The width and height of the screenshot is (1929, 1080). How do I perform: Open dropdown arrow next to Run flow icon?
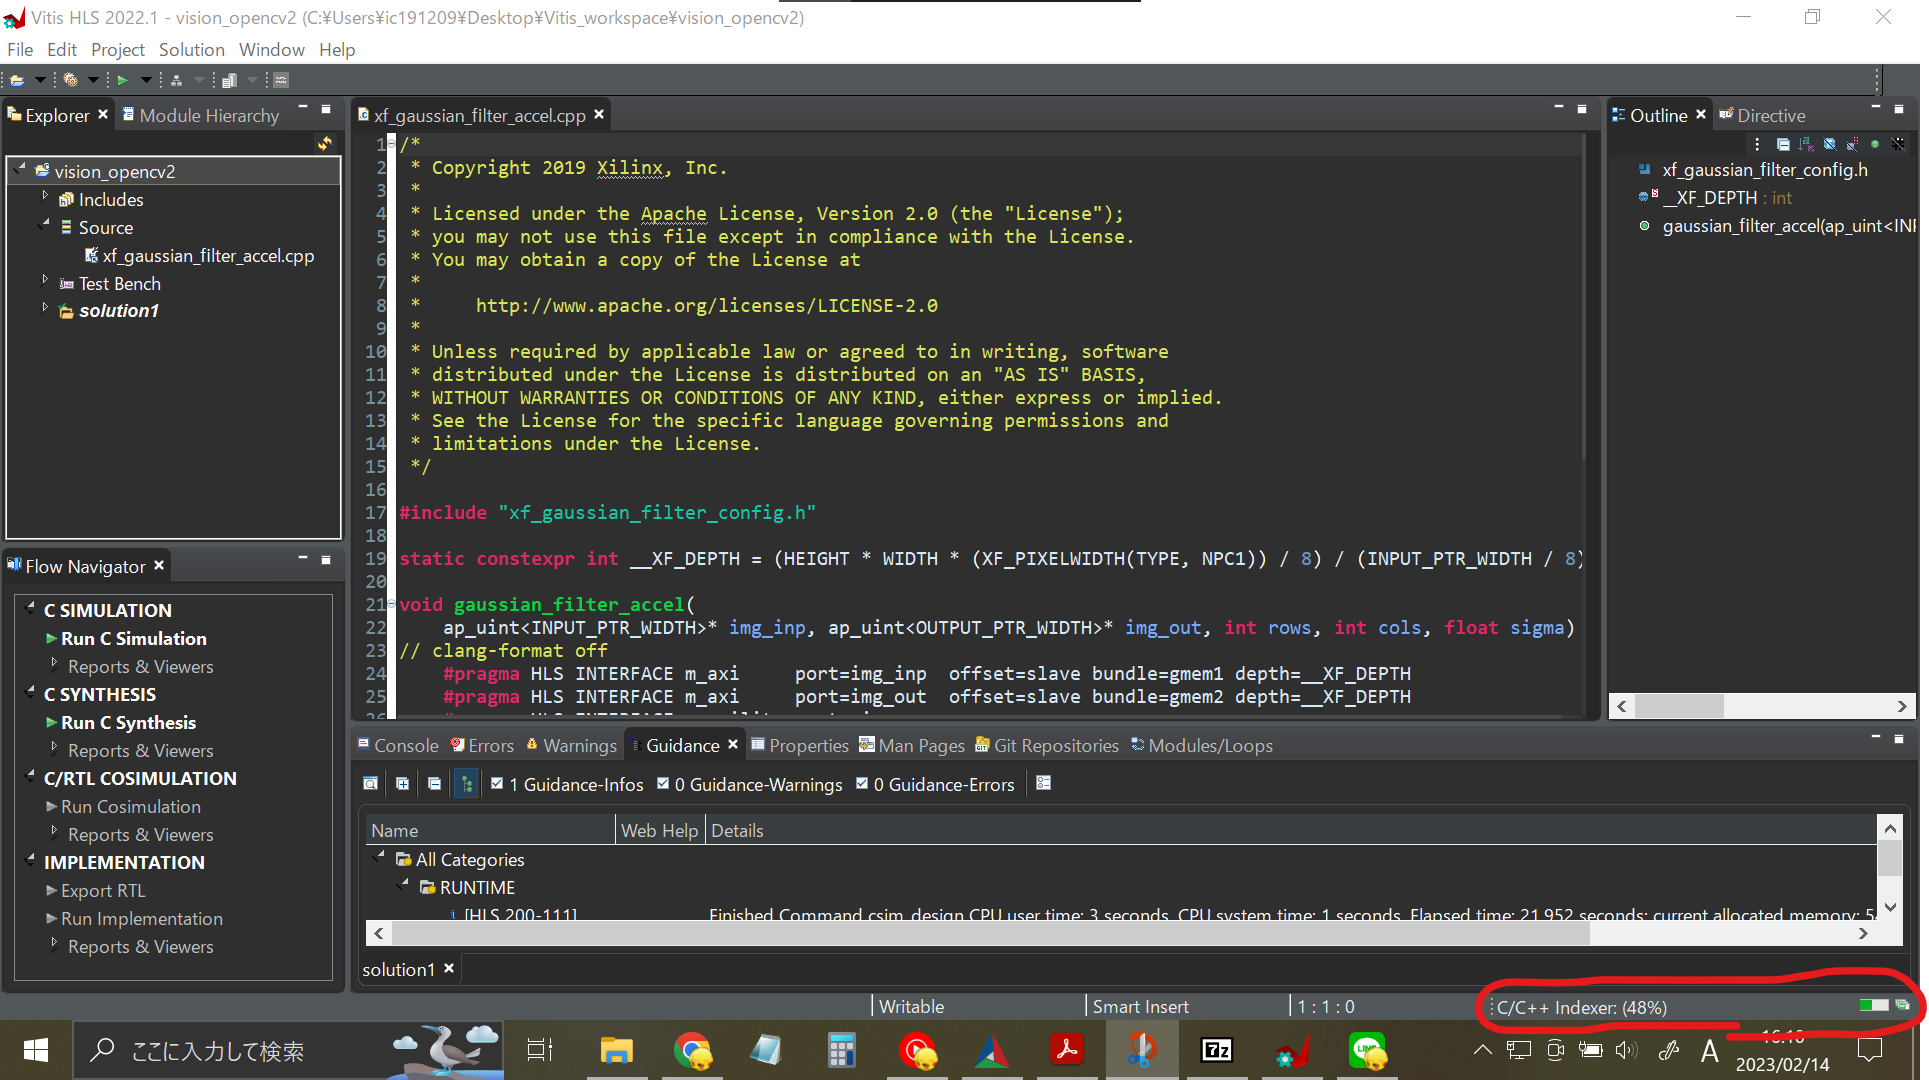click(146, 80)
